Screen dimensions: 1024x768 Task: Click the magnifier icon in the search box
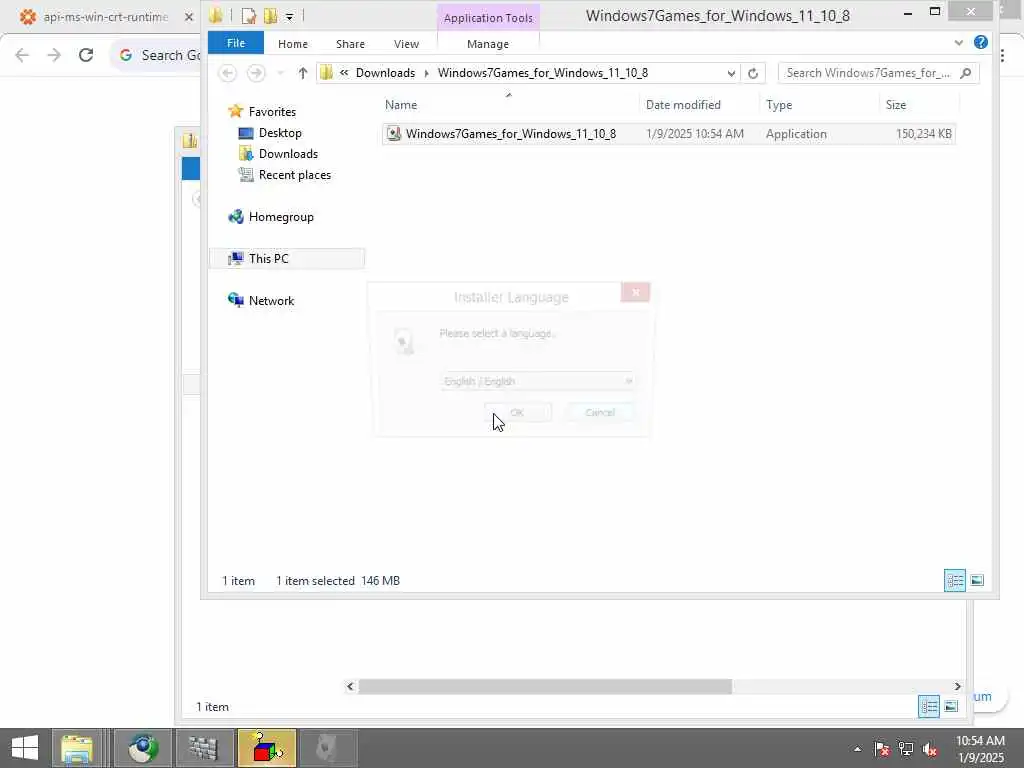(x=966, y=72)
